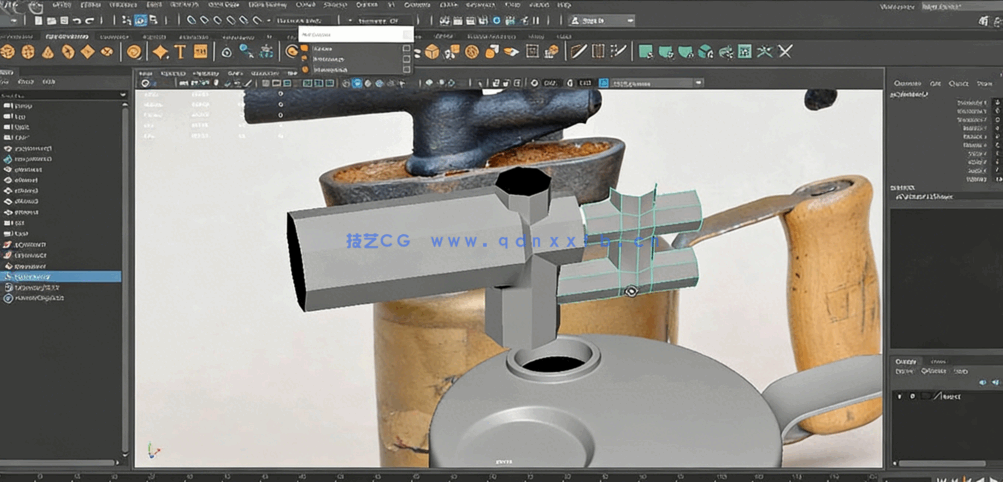
Task: Click the last magnet snap icon on status line
Action: [257, 20]
